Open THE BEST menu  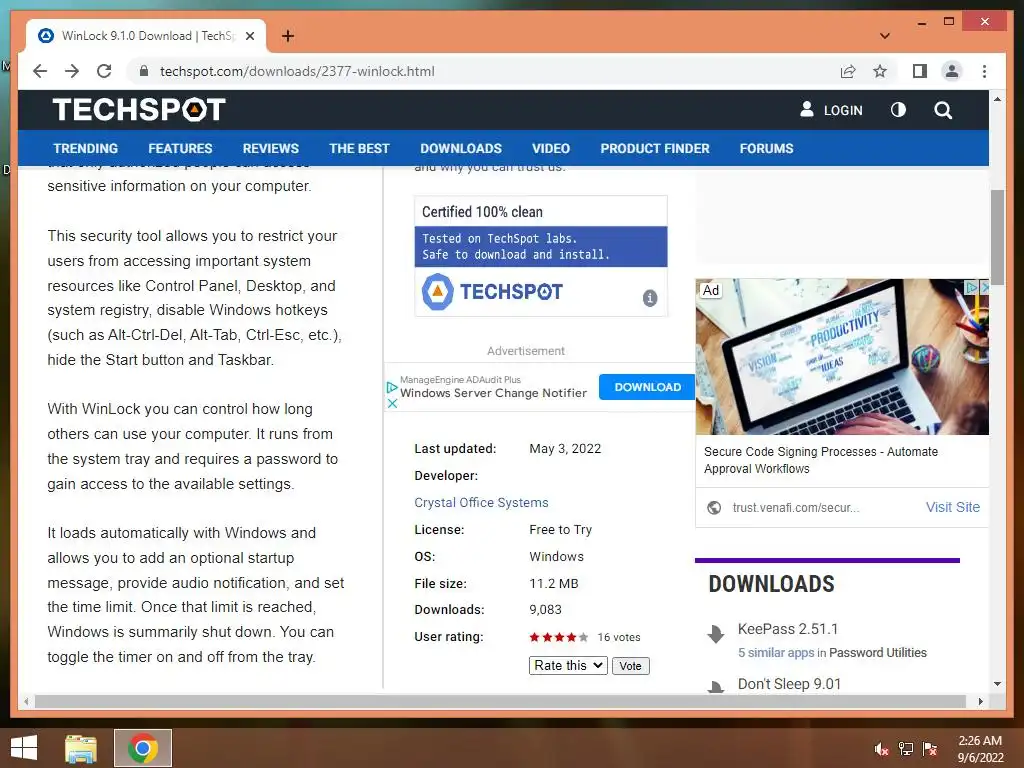click(x=359, y=148)
